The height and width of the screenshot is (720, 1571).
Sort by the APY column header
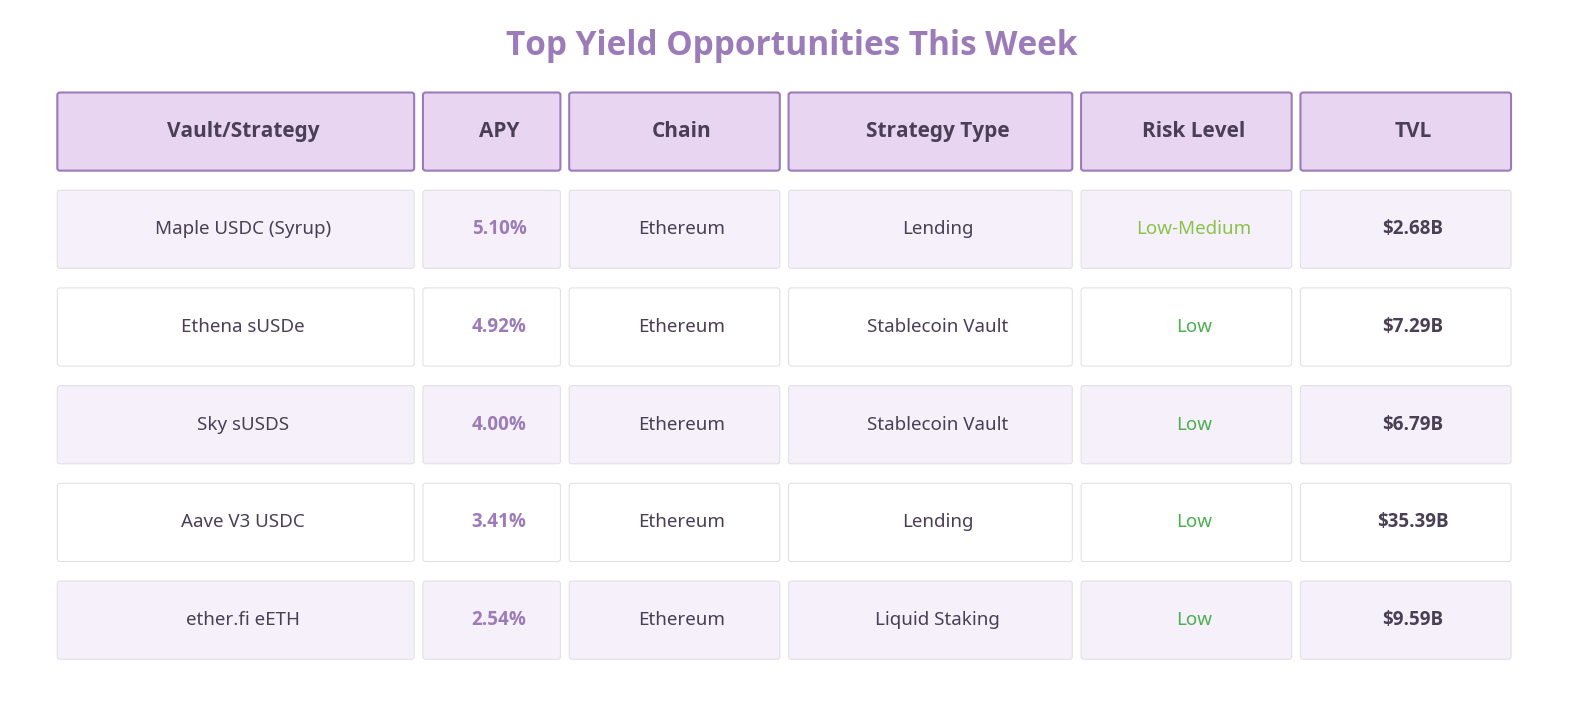[x=498, y=131]
